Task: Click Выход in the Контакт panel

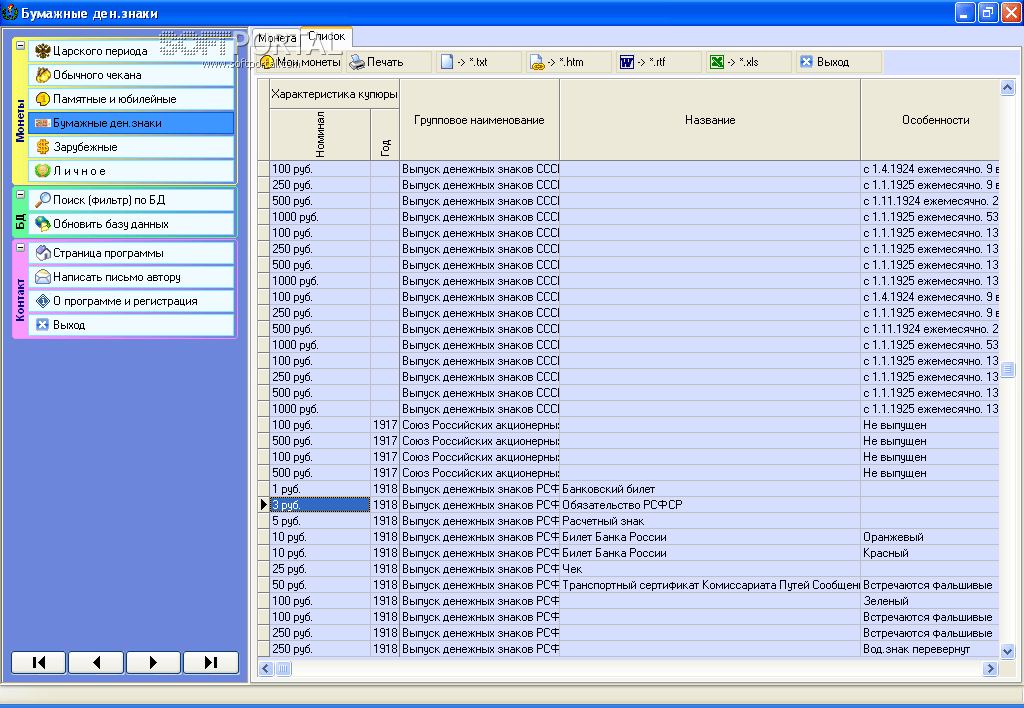Action: (131, 325)
